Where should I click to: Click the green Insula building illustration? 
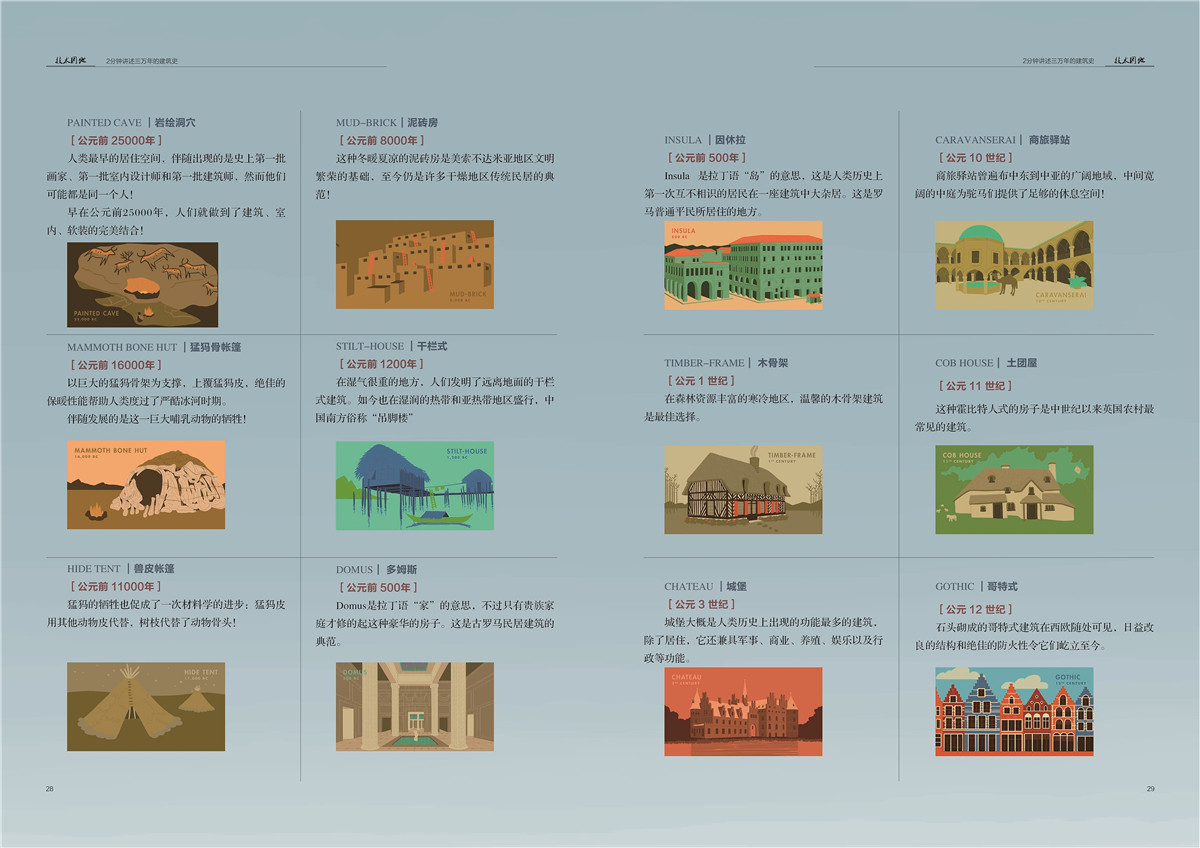(743, 265)
